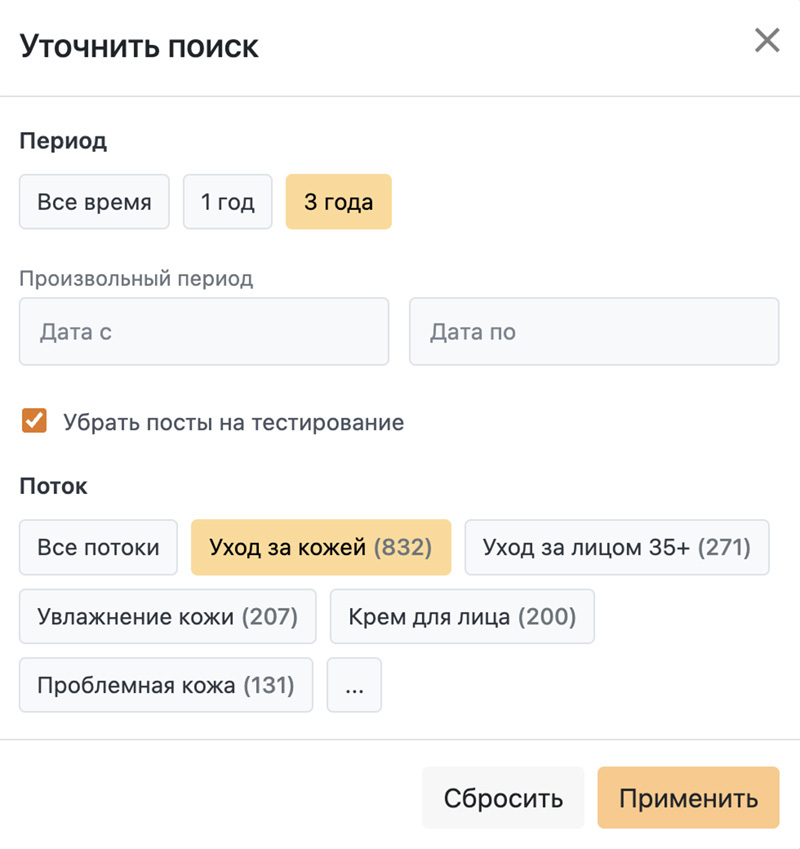Screen dimensions: 800x849
Task: Uncheck the Убрать посты на тестирование checkbox
Action: click(x=35, y=421)
